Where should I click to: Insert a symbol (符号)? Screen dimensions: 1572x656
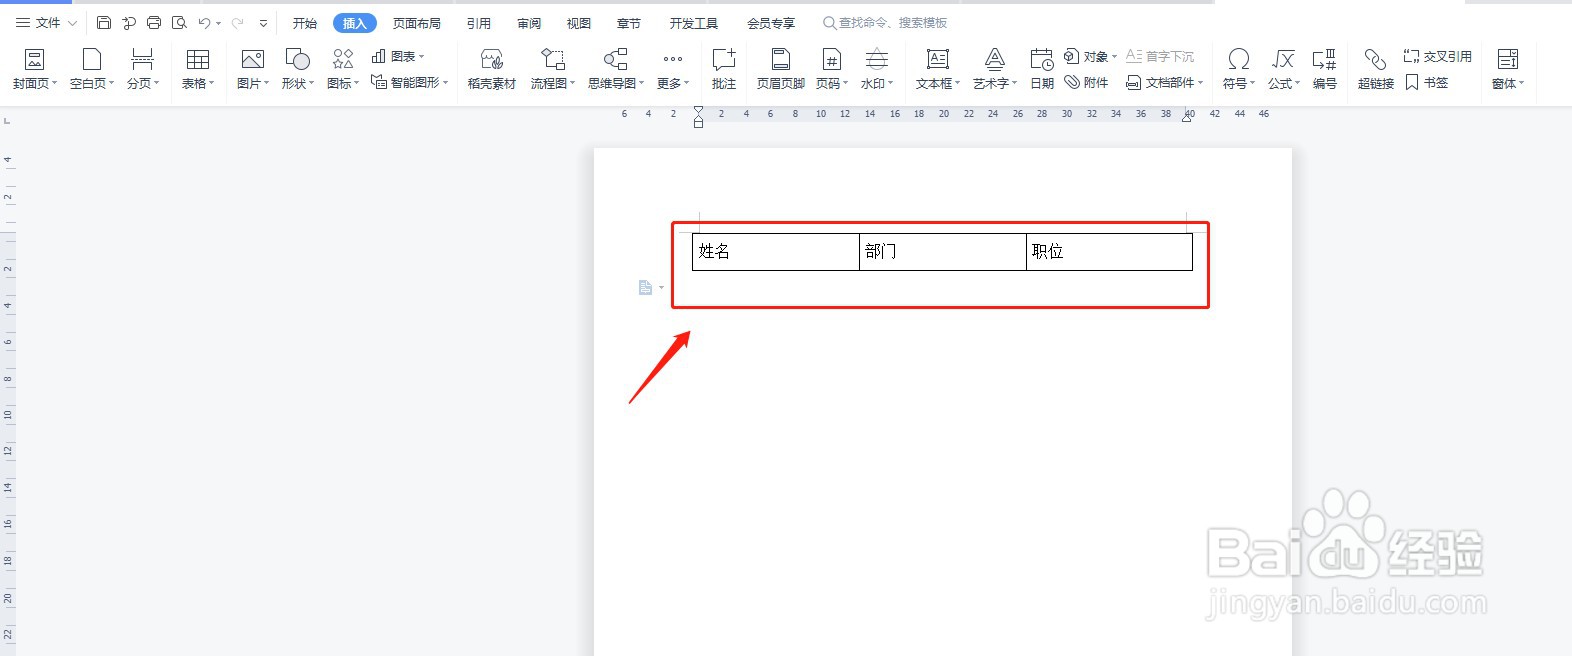coord(1239,69)
